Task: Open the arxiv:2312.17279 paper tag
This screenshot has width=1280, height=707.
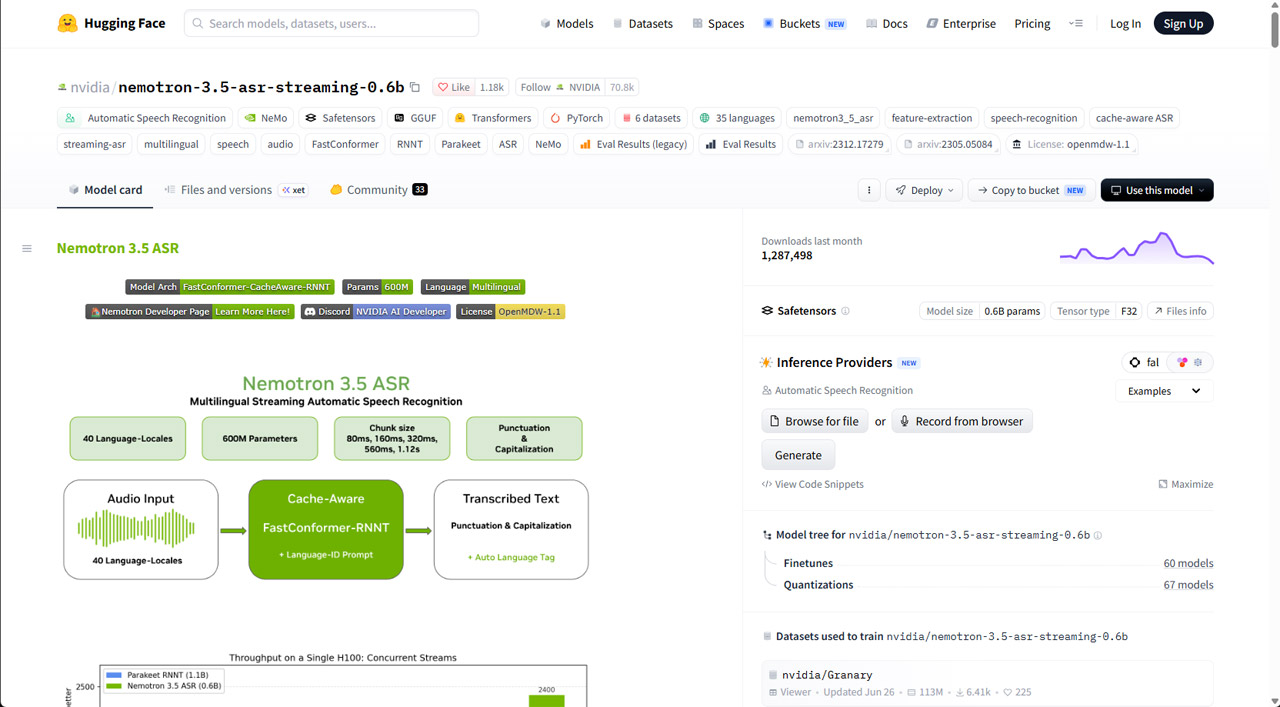Action: (838, 144)
